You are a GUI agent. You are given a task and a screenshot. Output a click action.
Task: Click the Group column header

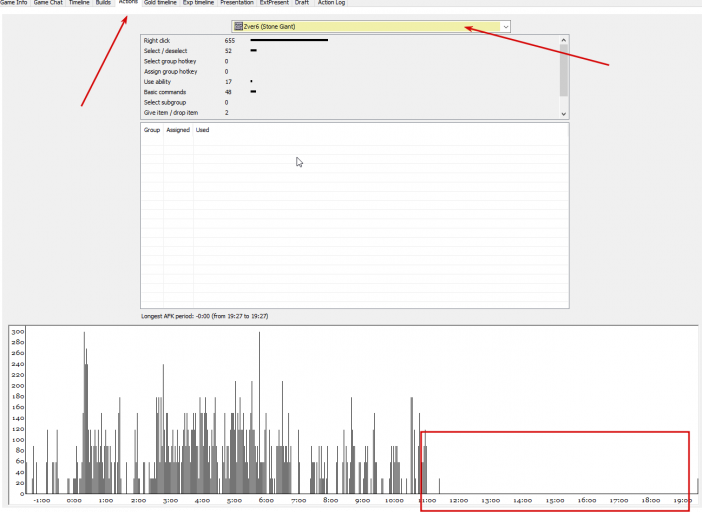(152, 130)
